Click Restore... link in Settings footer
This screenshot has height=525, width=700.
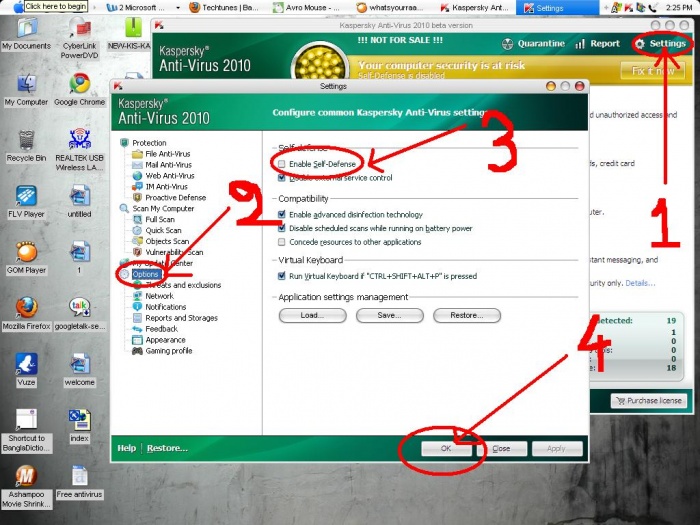[x=167, y=448]
